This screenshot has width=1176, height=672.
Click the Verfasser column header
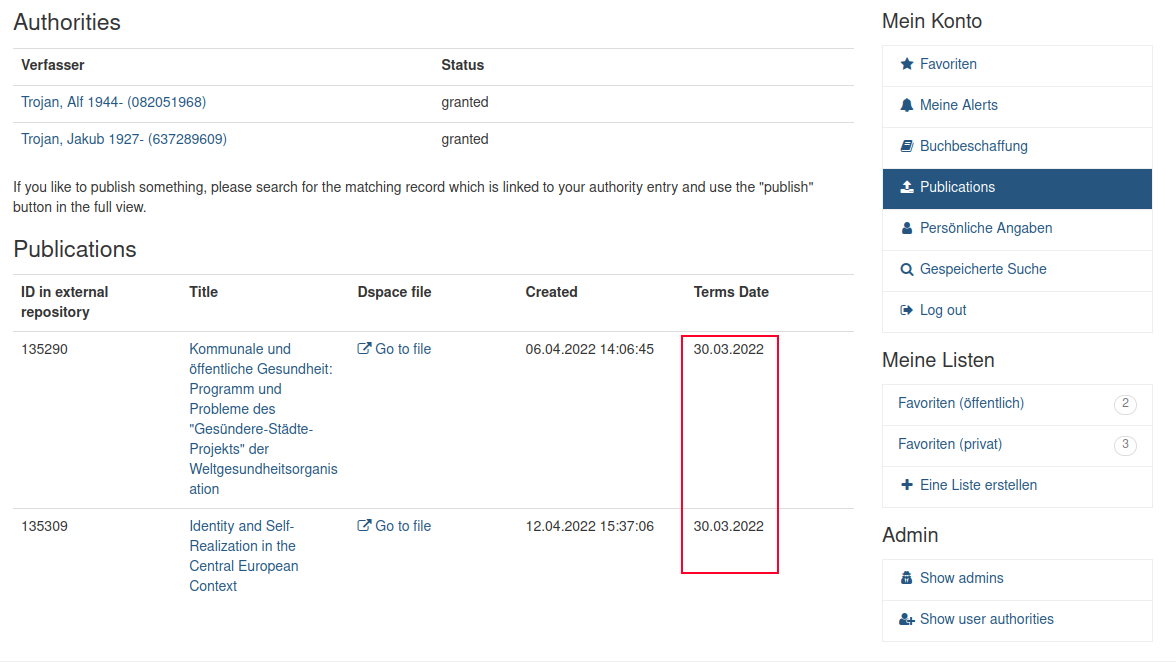coord(52,65)
